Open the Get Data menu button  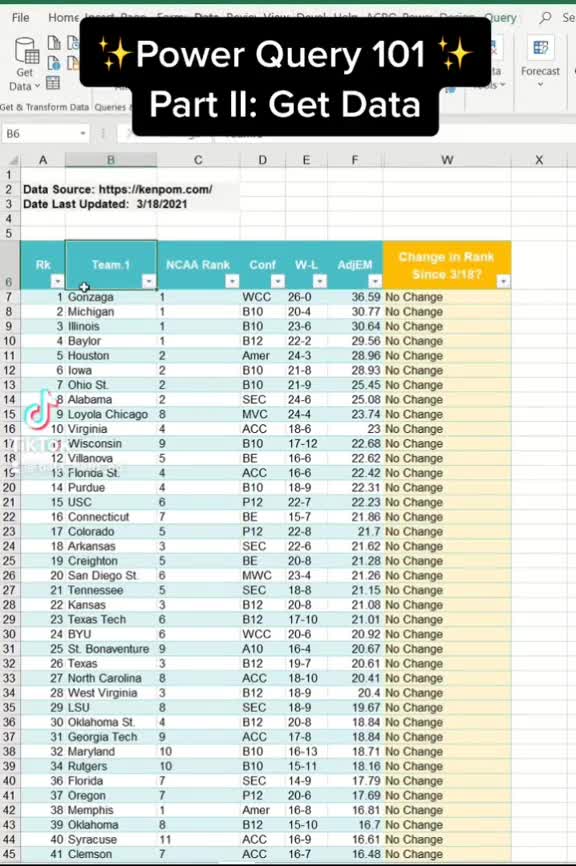[25, 65]
